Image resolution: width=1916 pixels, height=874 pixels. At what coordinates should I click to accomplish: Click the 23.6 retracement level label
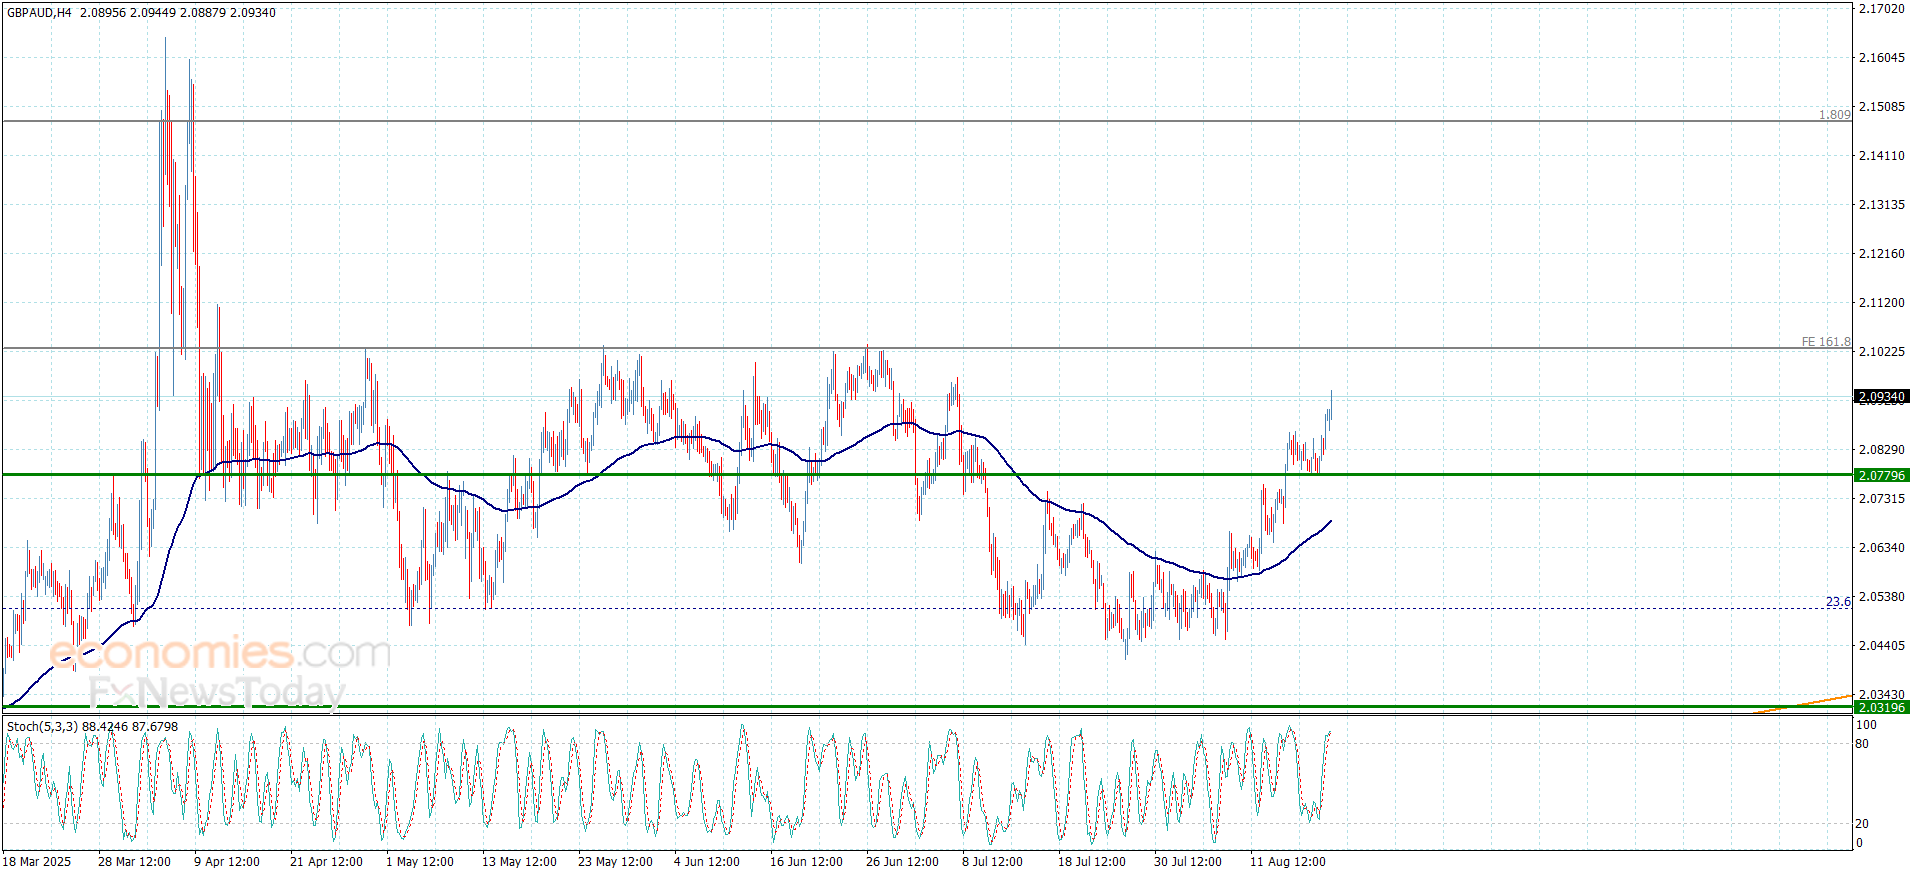(1838, 602)
